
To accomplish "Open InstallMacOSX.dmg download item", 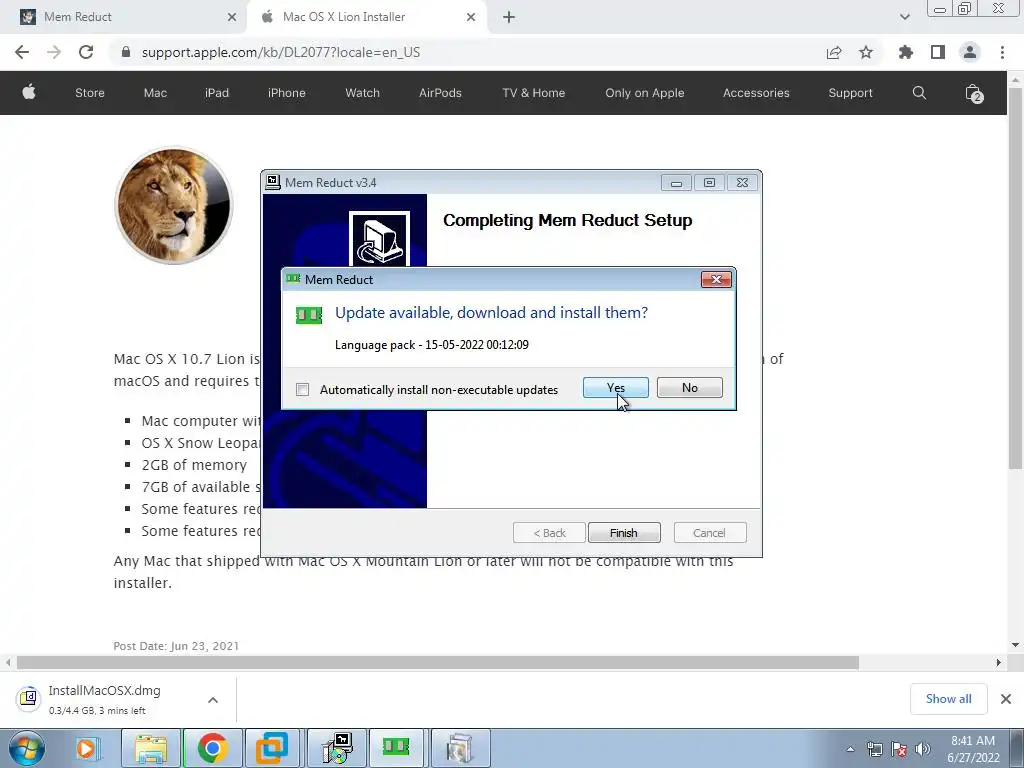I will click(104, 699).
